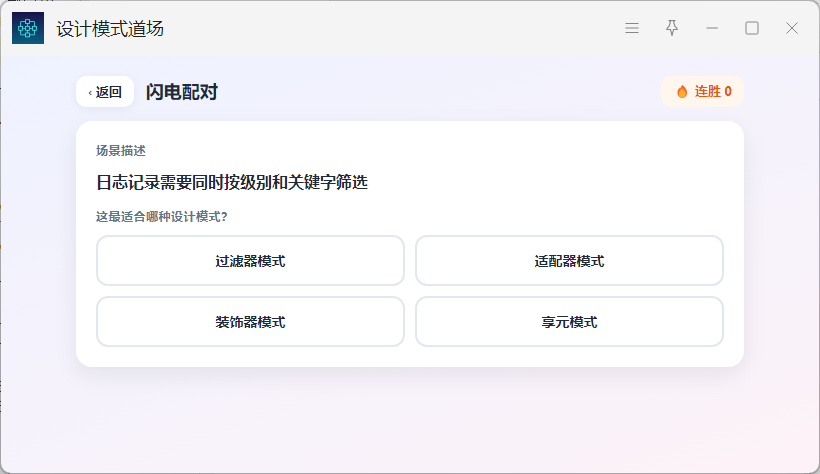Choose the 过滤器模式 answer
Screen dimensions: 820x474
250,261
